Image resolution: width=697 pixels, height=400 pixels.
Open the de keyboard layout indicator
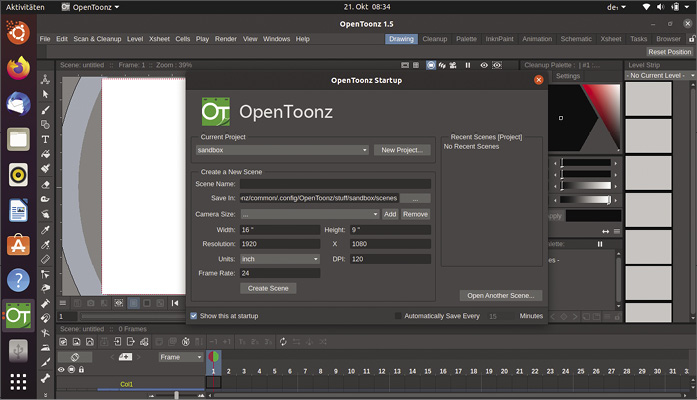click(x=616, y=7)
